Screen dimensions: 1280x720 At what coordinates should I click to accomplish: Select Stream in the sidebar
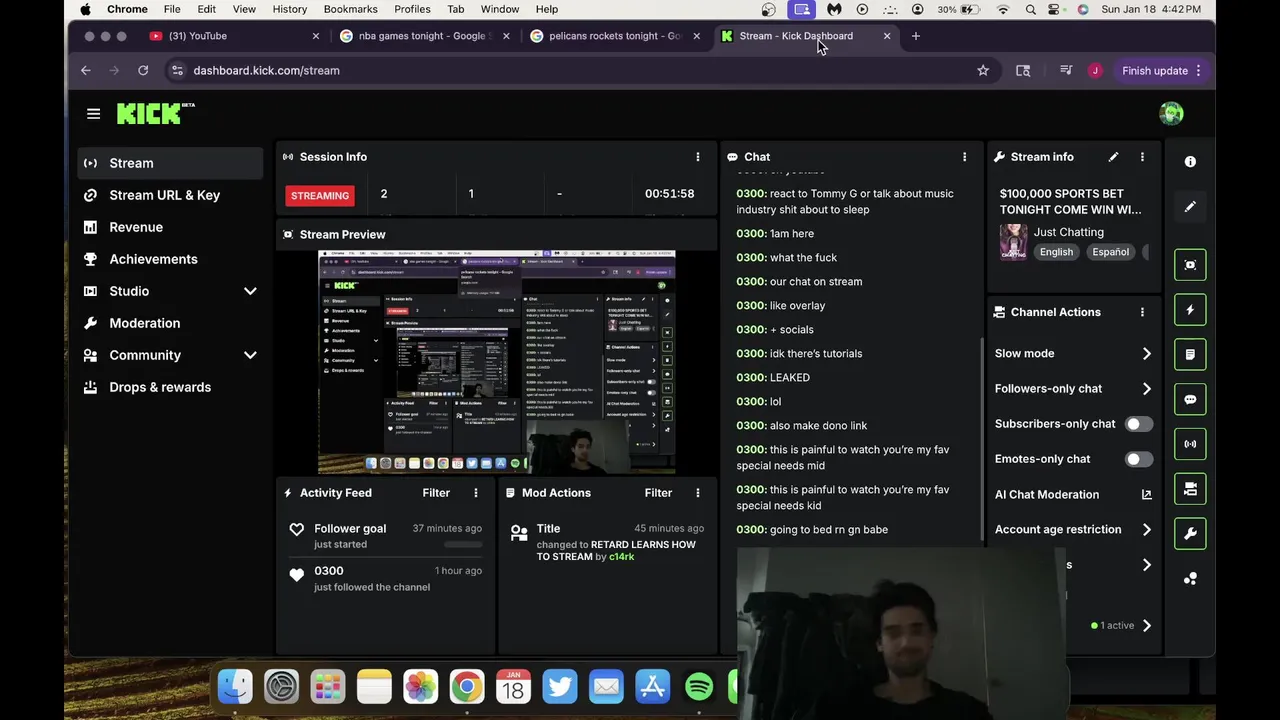170,163
